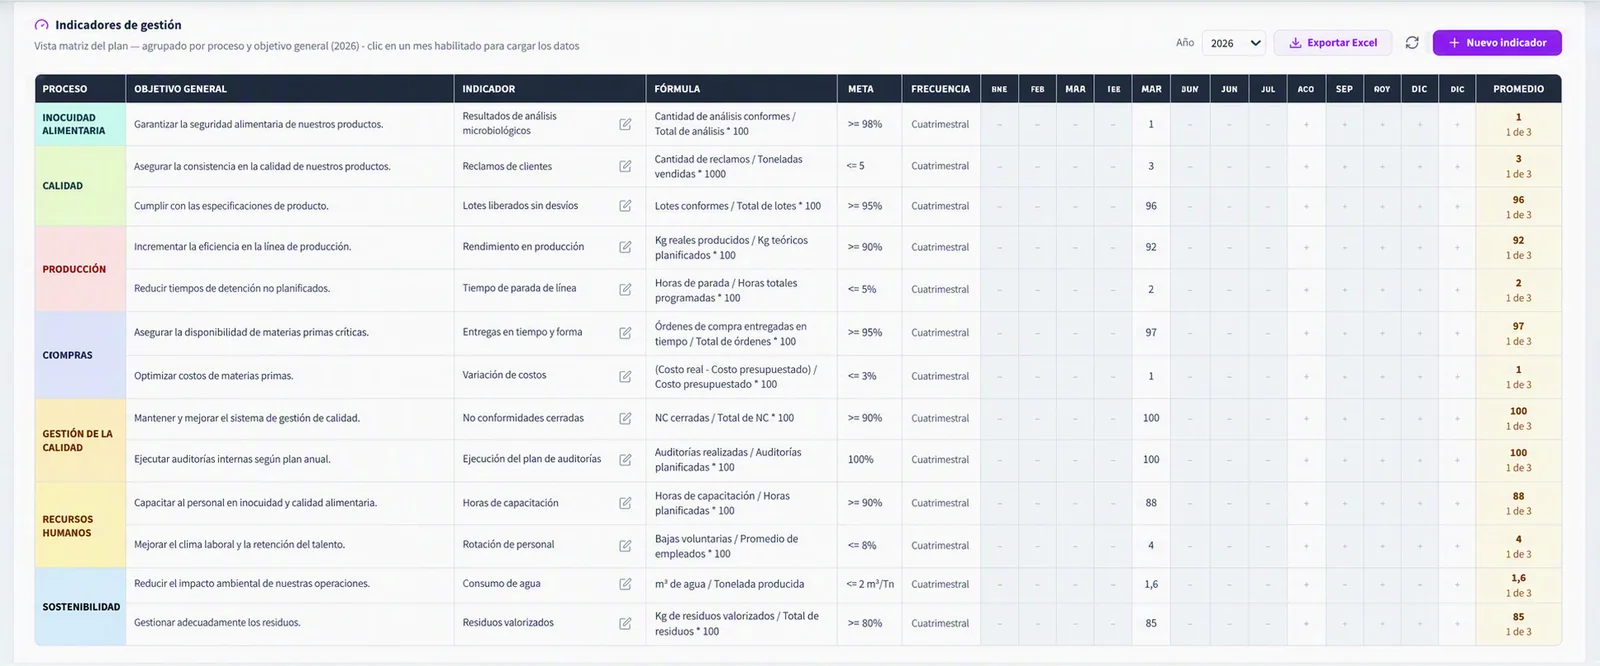Edit the Horas de capacitación indicator

pos(625,503)
